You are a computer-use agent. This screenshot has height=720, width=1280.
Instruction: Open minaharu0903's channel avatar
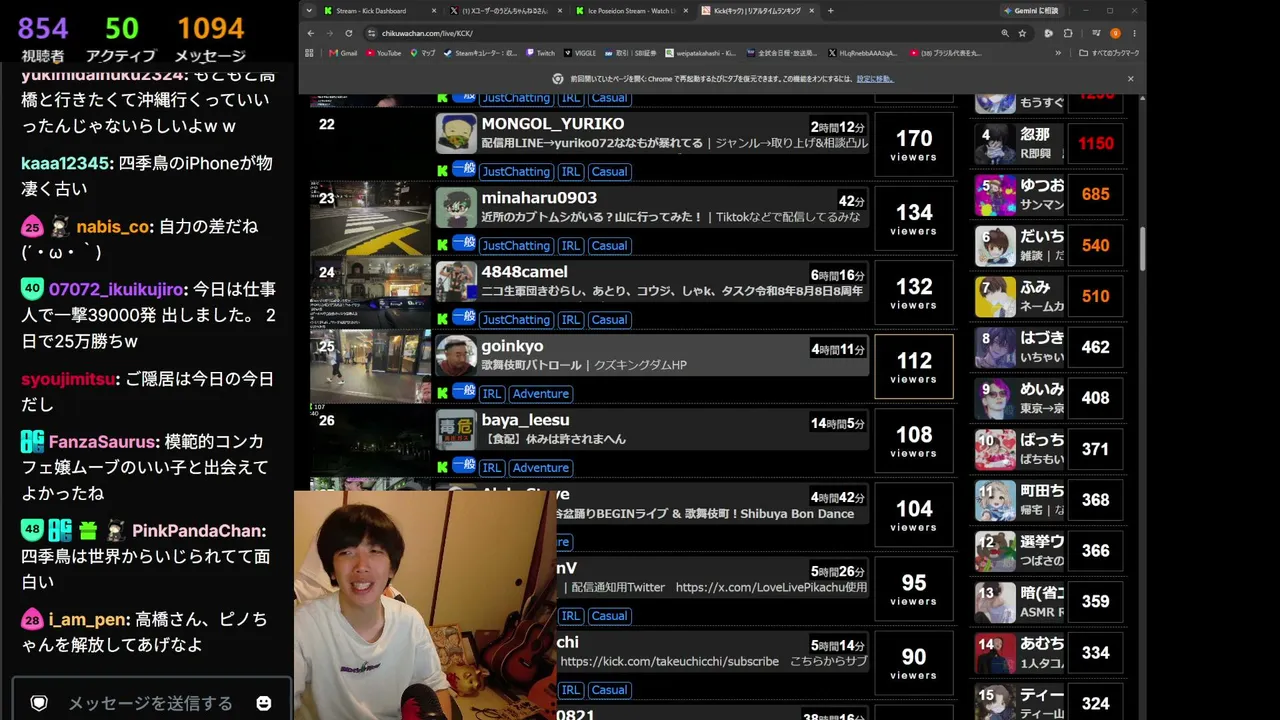coord(456,208)
